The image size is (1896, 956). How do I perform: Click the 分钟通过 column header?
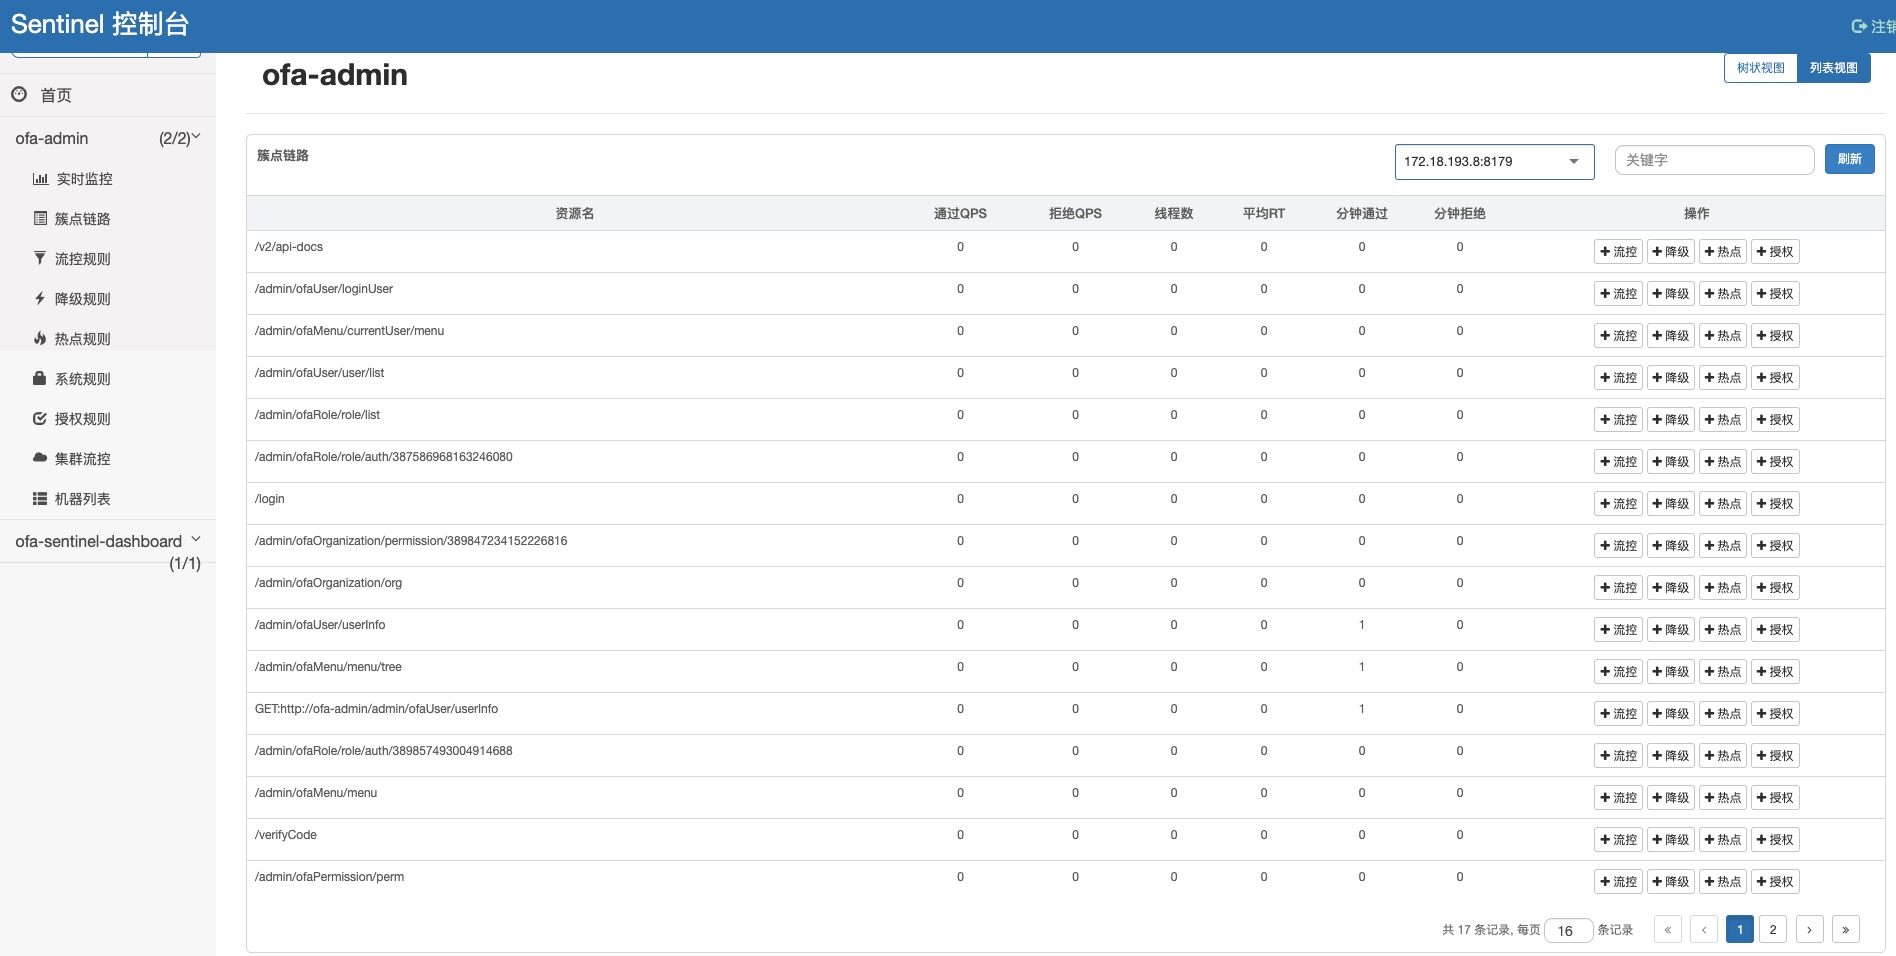click(1362, 213)
